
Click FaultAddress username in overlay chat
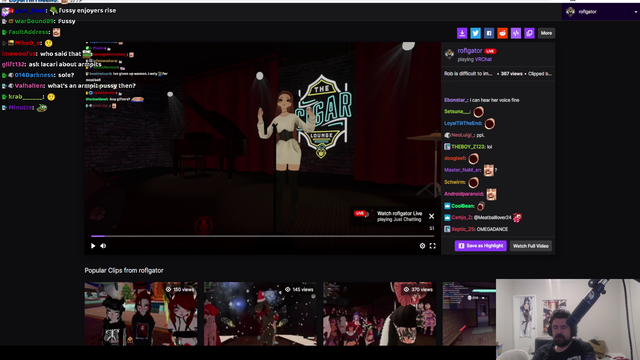click(29, 32)
